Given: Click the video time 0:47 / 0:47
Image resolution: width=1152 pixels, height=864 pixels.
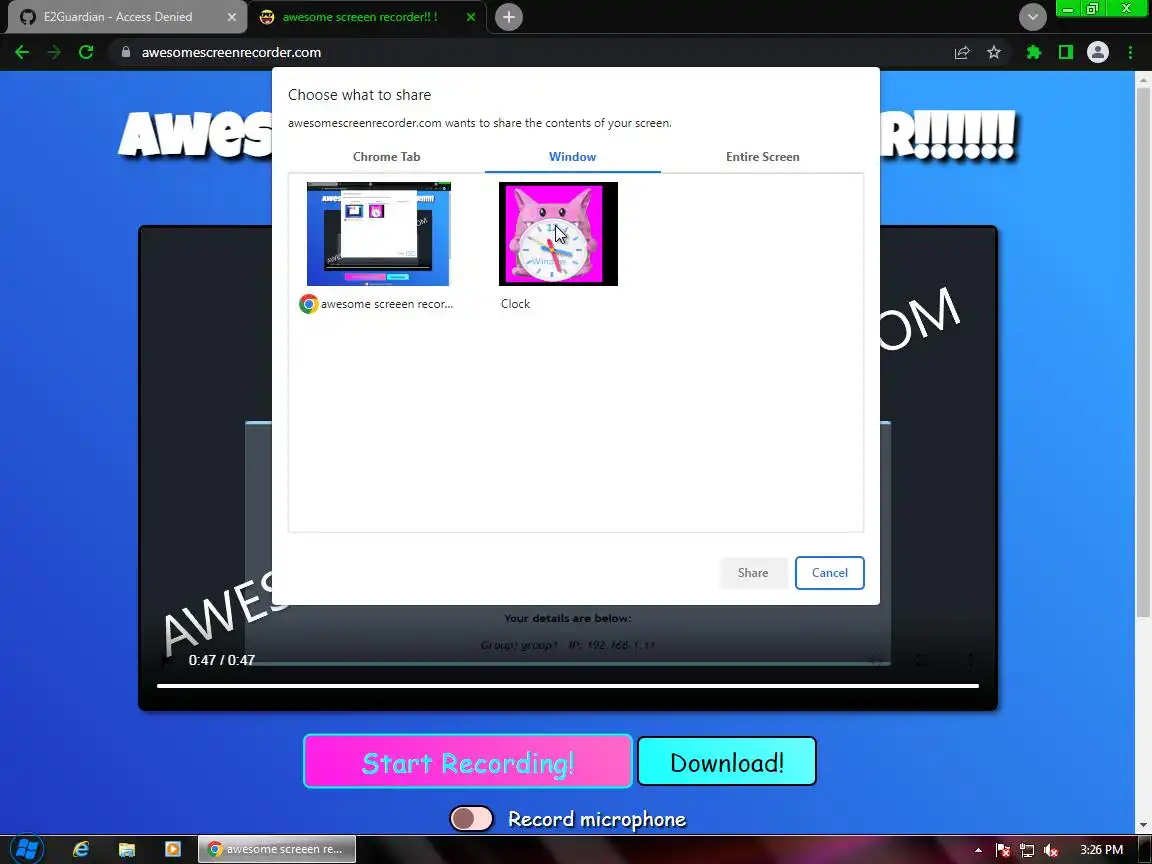Looking at the screenshot, I should [x=221, y=660].
